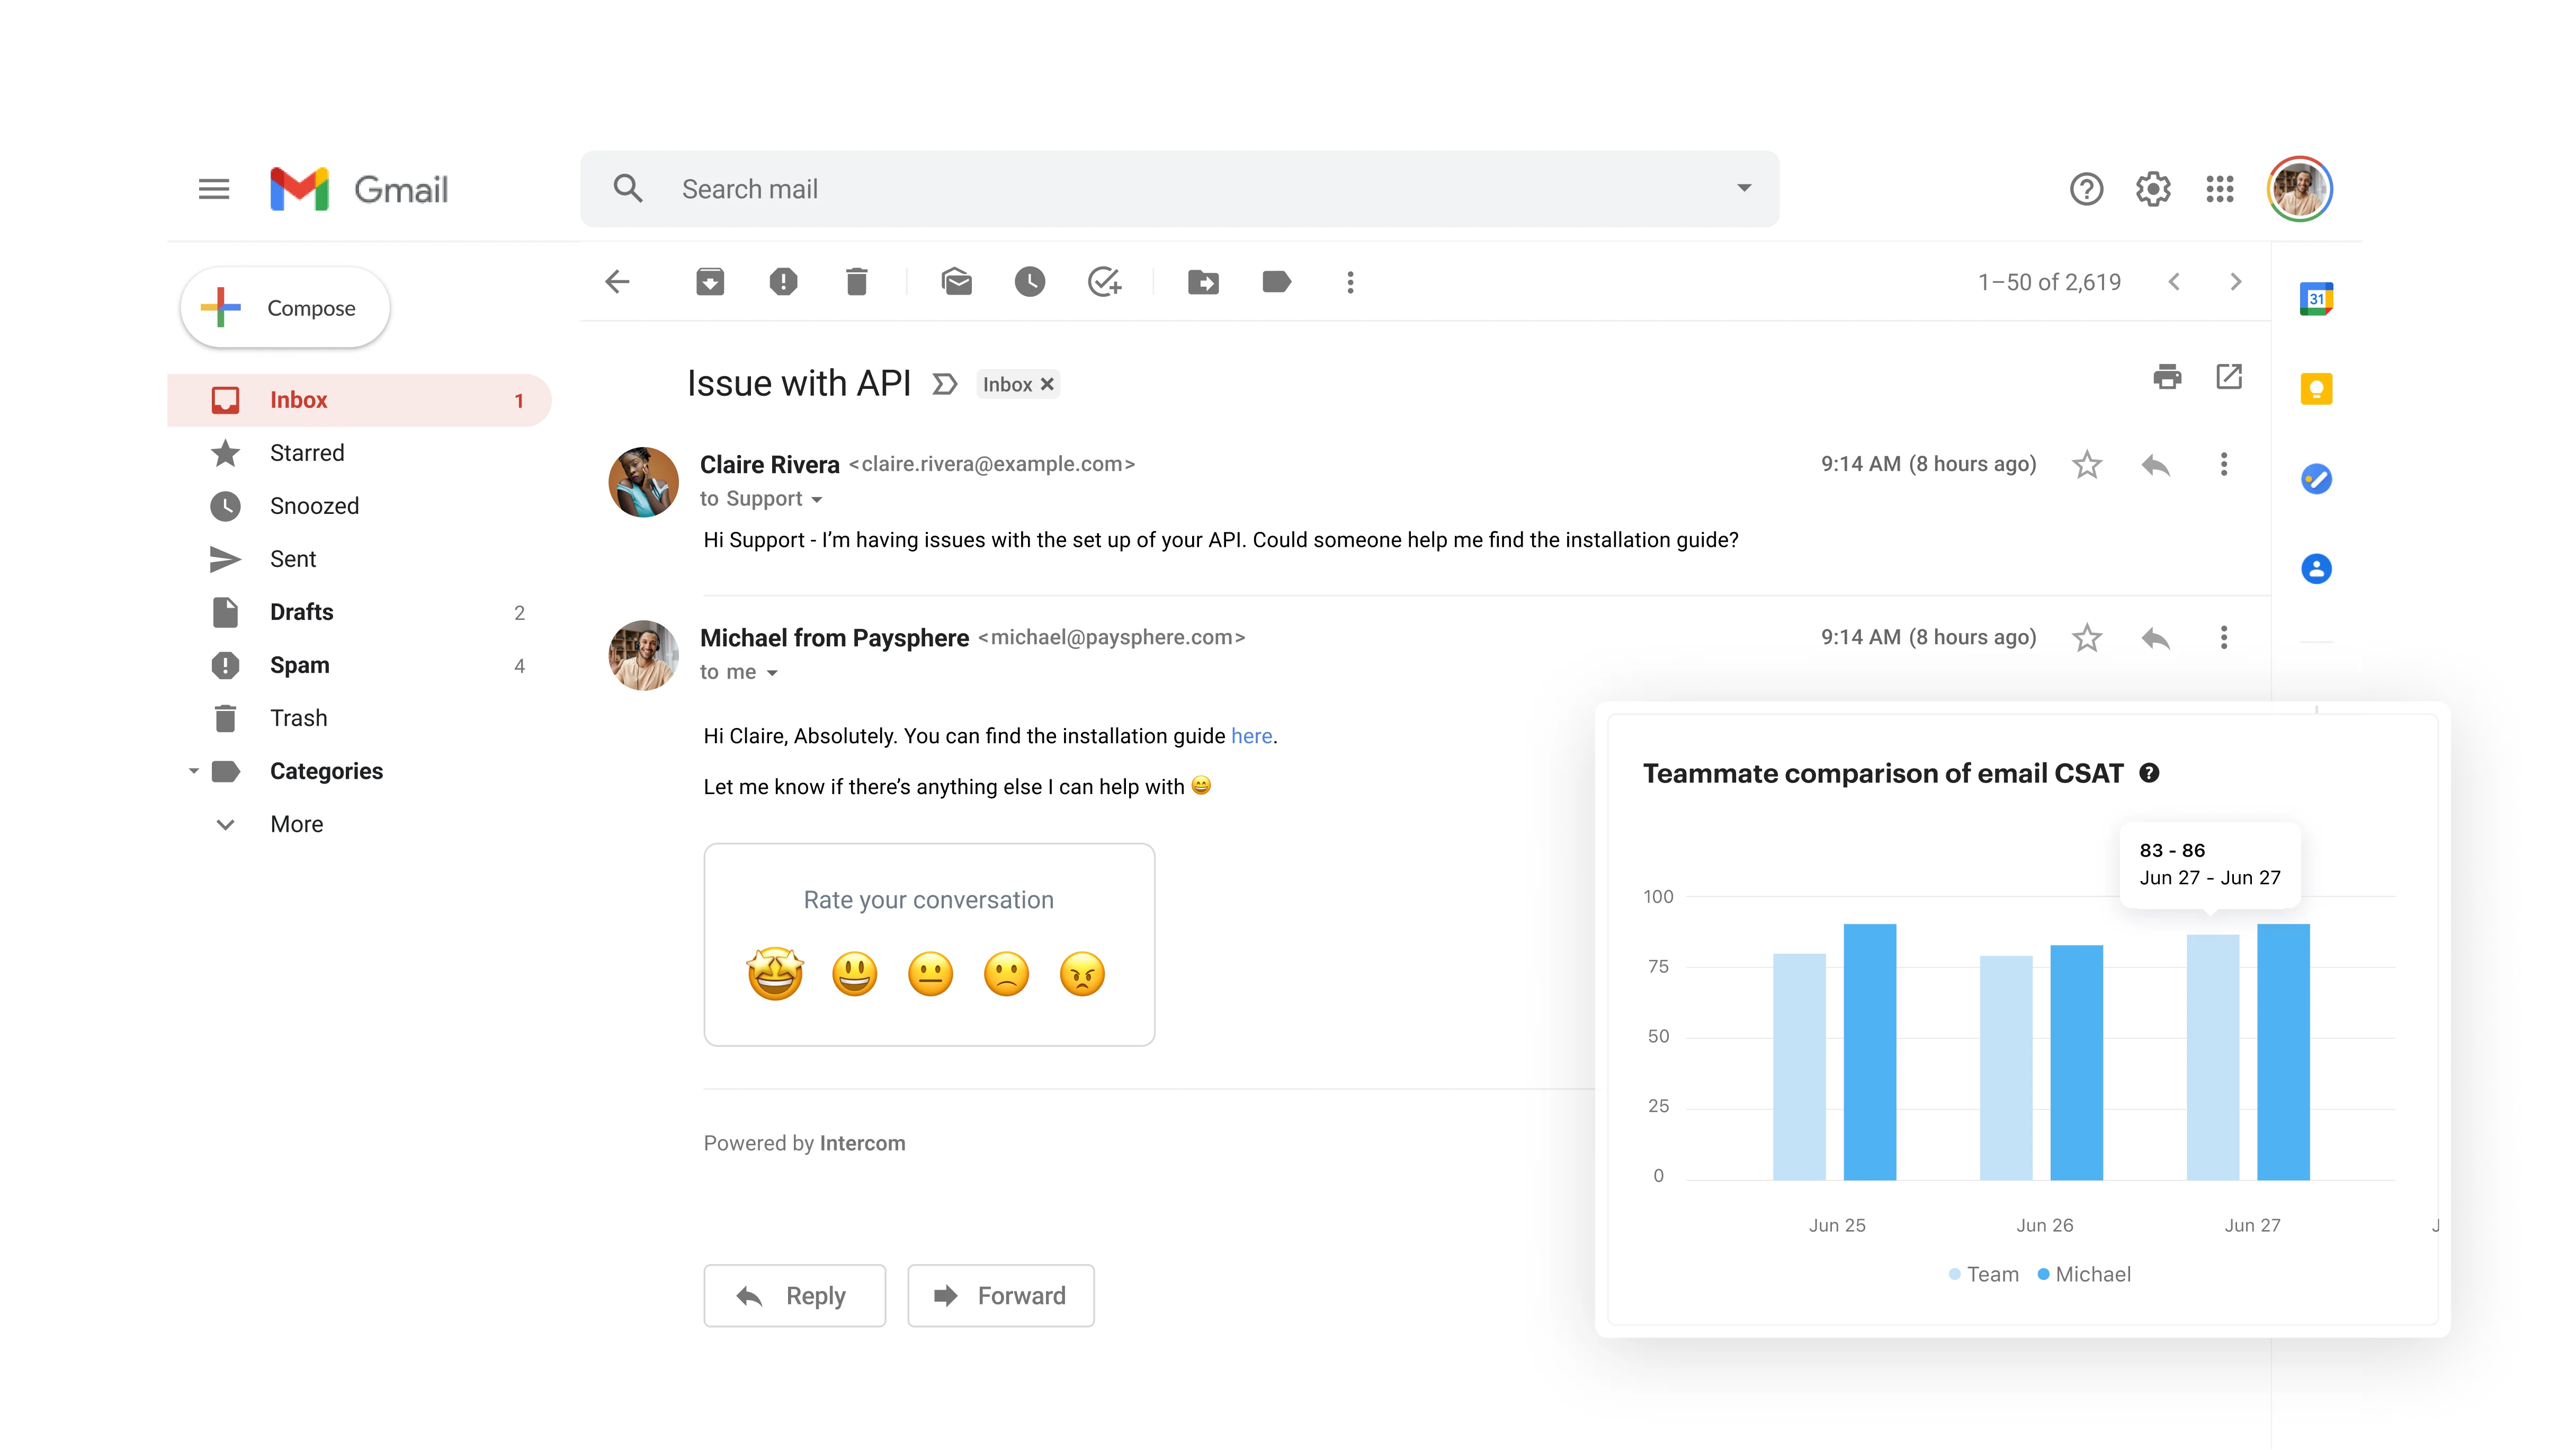The image size is (2576, 1450).
Task: Star Michael from Paysphere's message
Action: click(x=2086, y=638)
